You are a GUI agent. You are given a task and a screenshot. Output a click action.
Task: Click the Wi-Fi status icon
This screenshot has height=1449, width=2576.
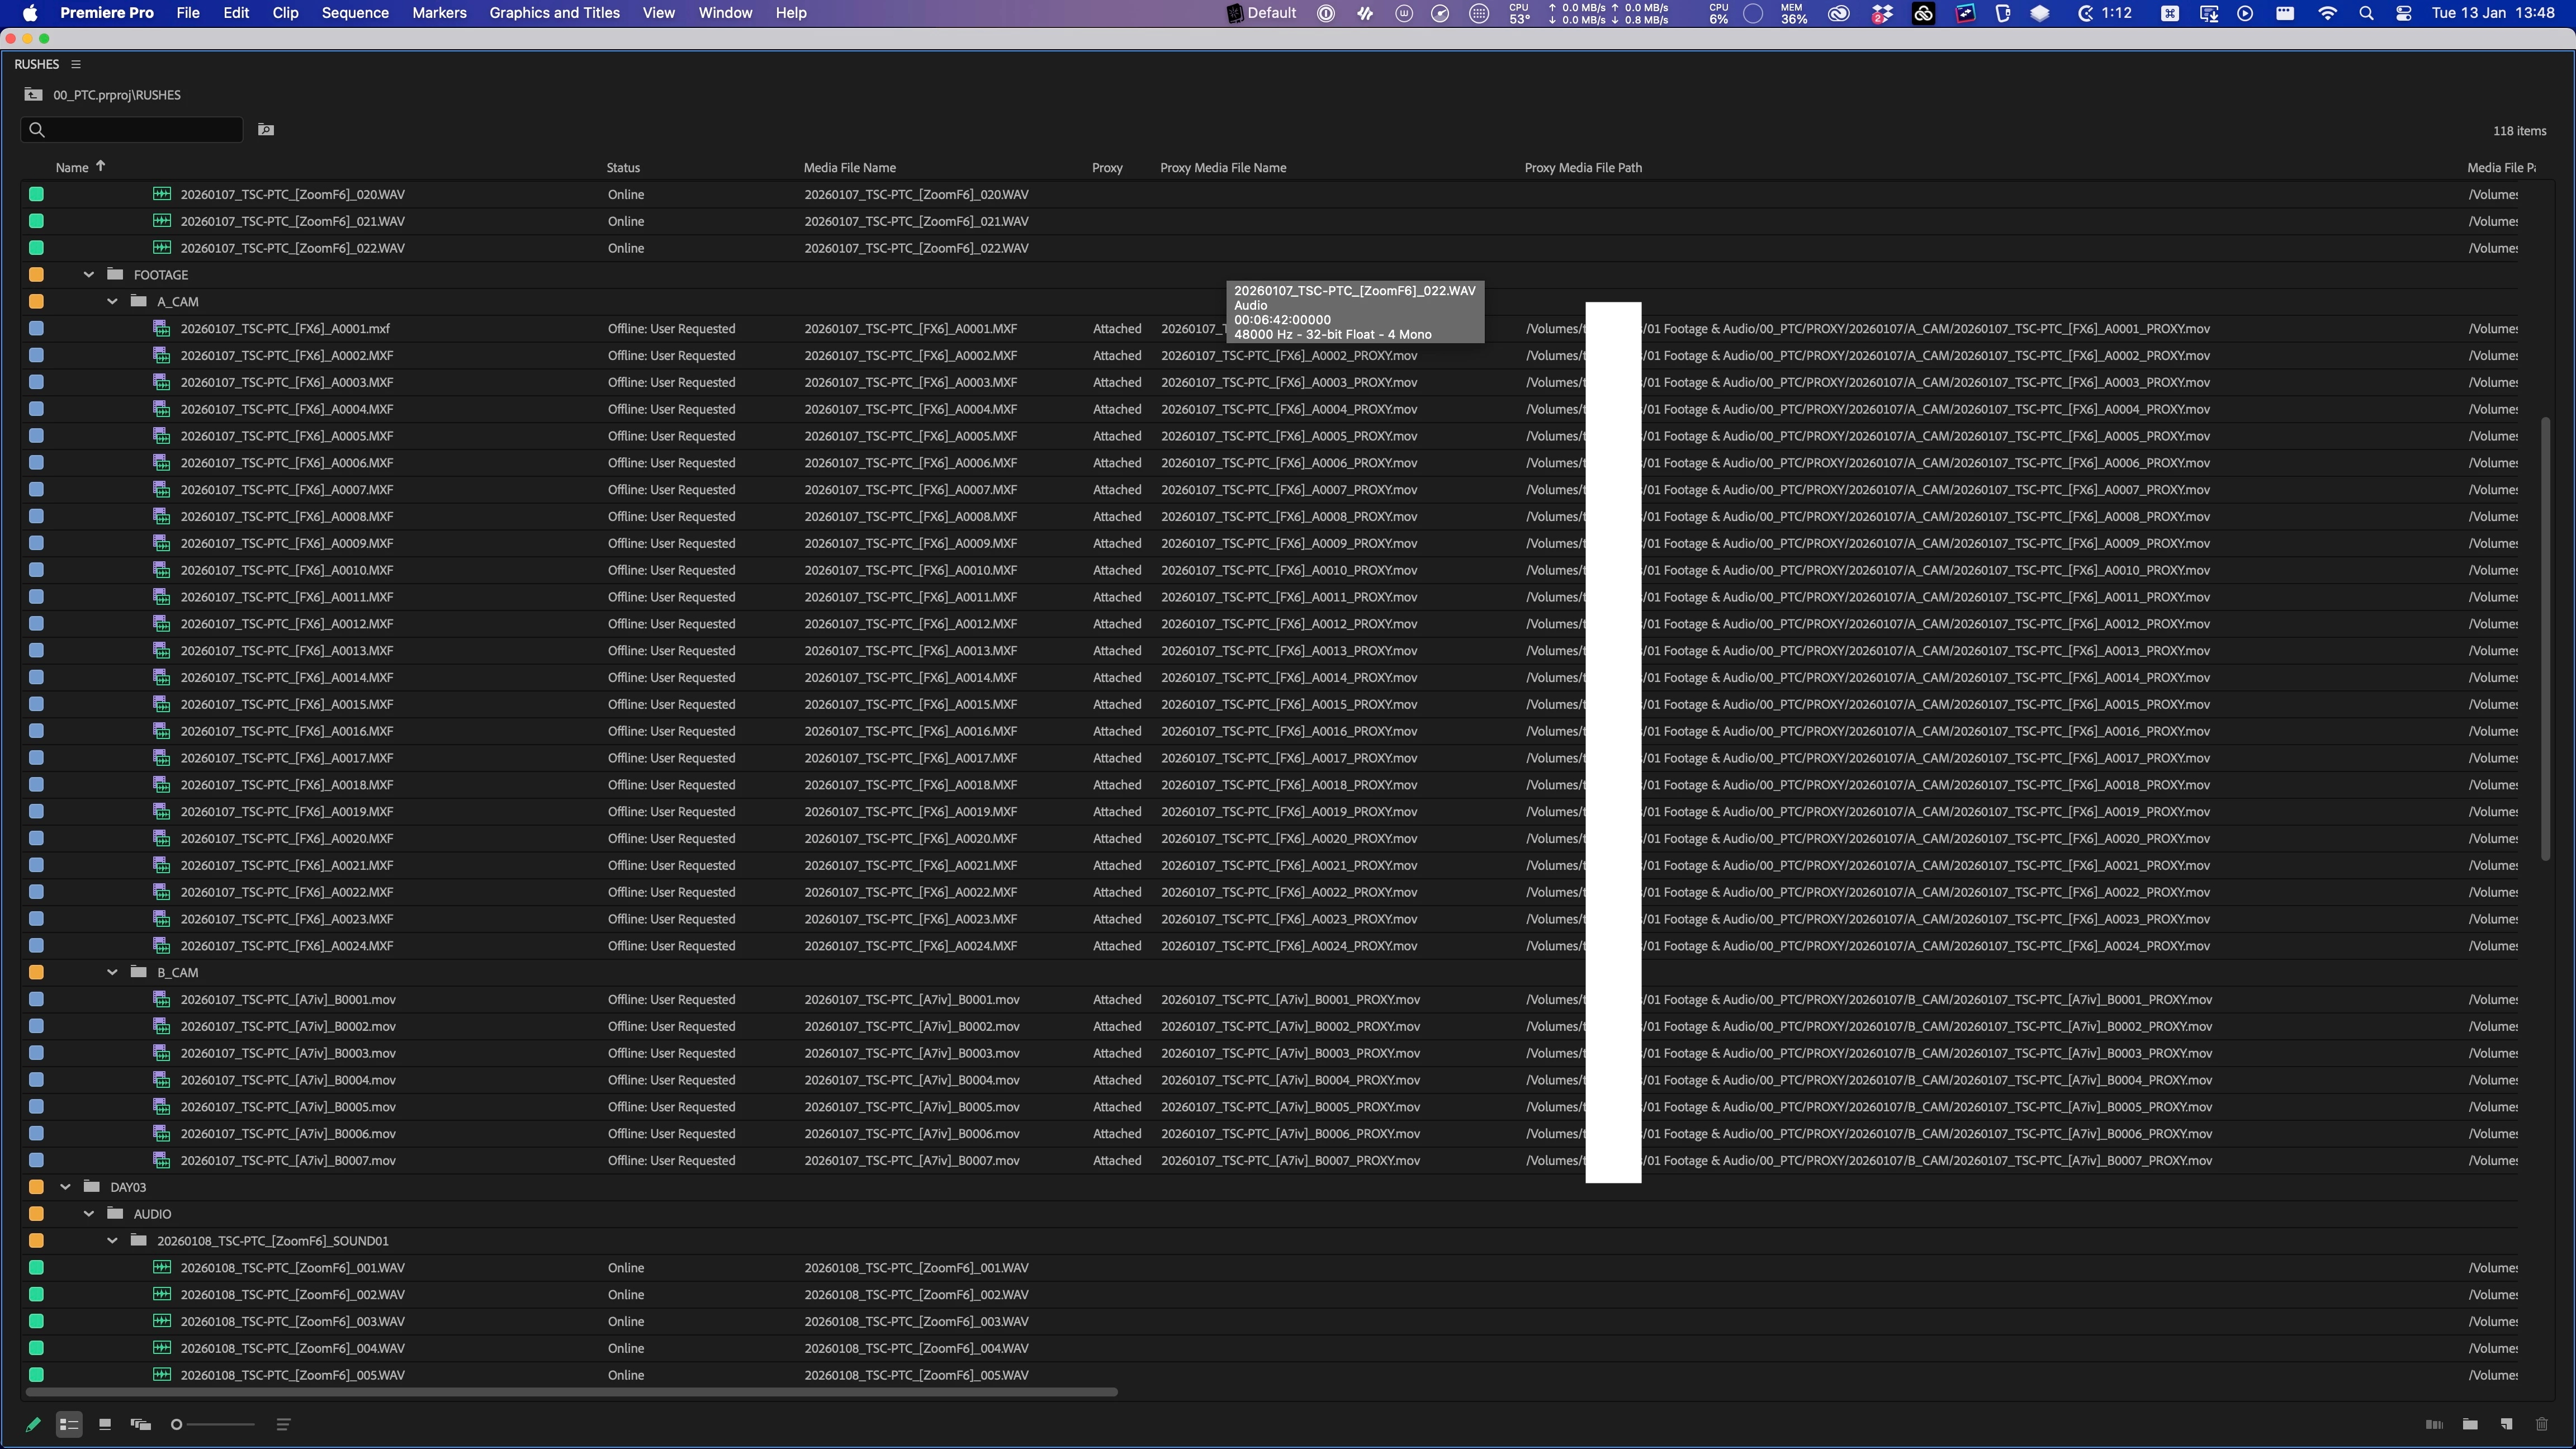pyautogui.click(x=2327, y=13)
